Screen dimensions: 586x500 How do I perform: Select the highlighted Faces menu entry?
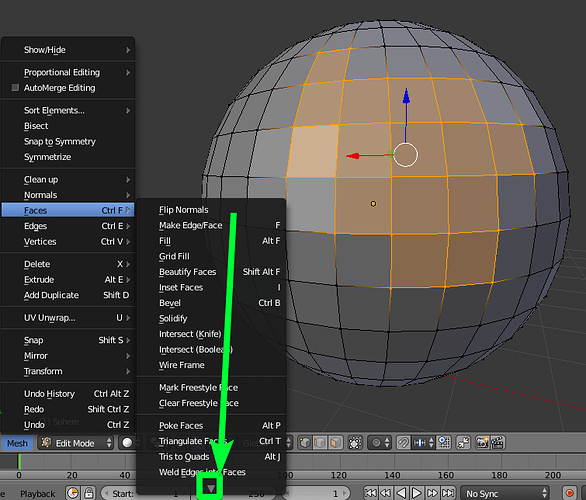68,210
